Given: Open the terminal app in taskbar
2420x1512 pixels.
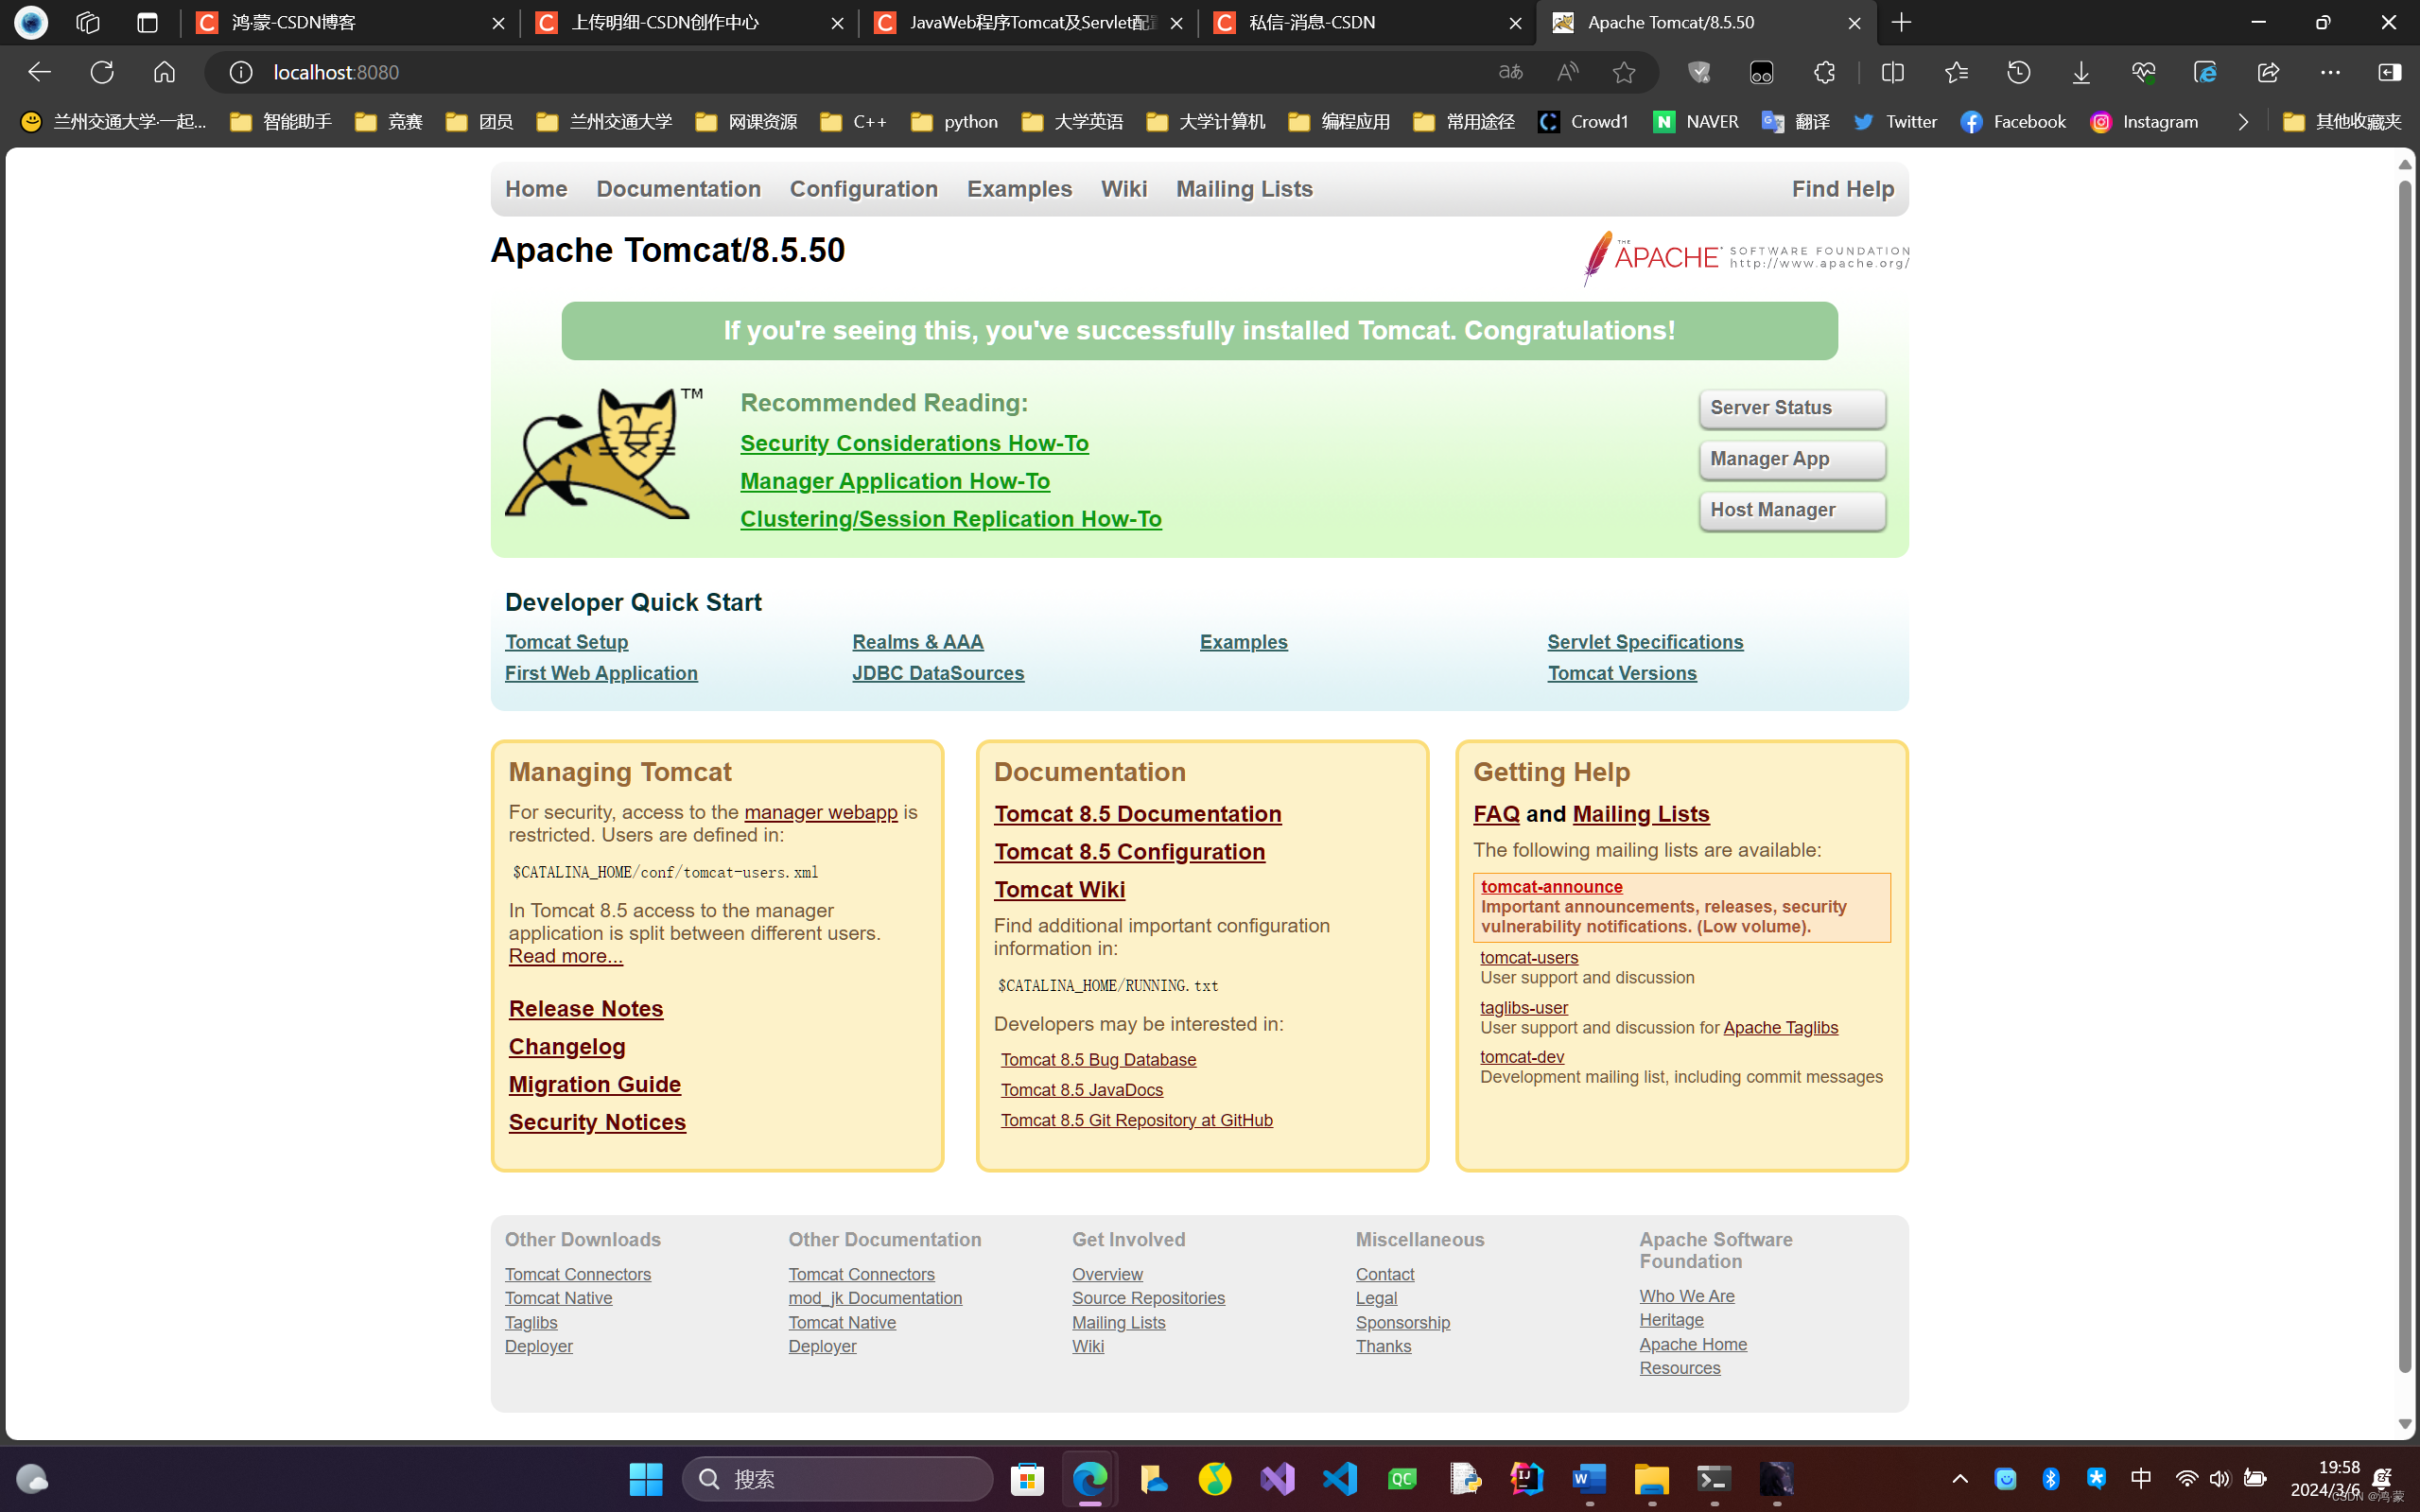Looking at the screenshot, I should pyautogui.click(x=1714, y=1478).
